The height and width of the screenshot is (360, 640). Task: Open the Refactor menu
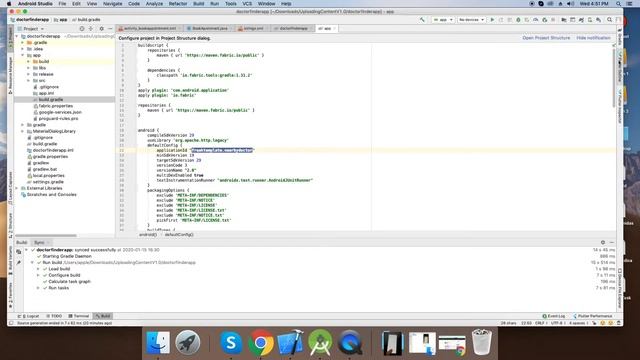178,4
